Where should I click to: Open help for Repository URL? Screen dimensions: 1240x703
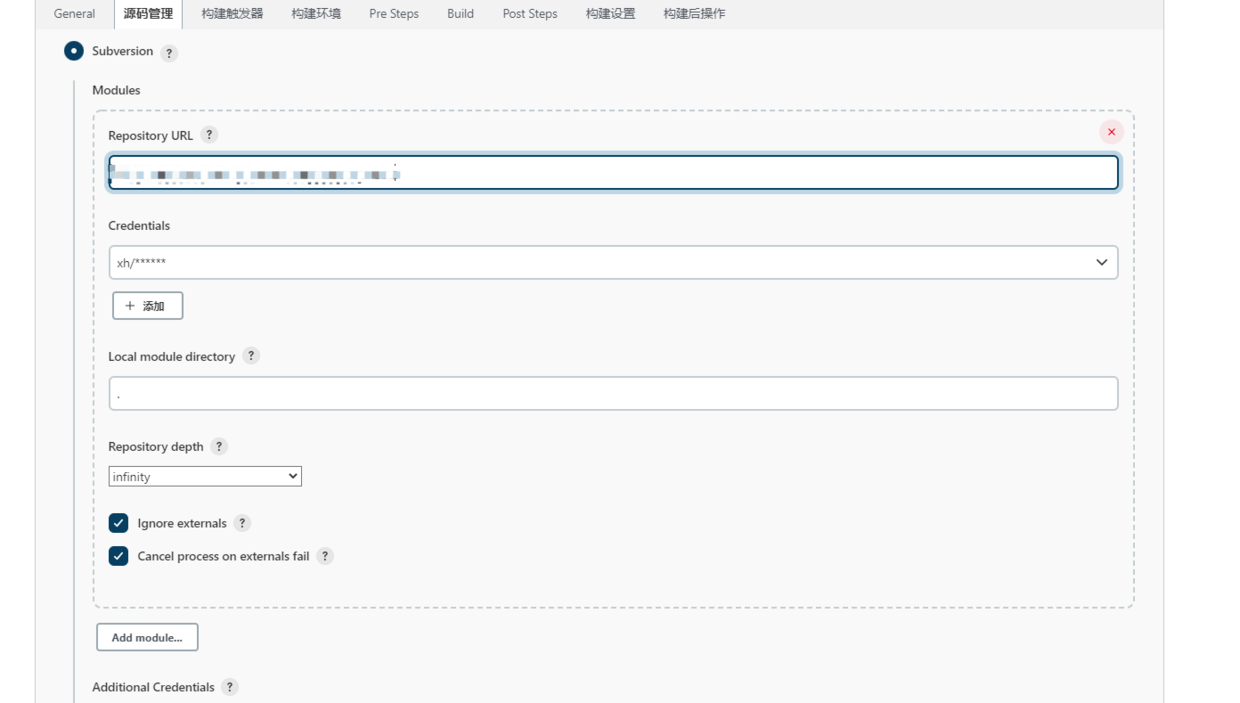click(x=209, y=135)
